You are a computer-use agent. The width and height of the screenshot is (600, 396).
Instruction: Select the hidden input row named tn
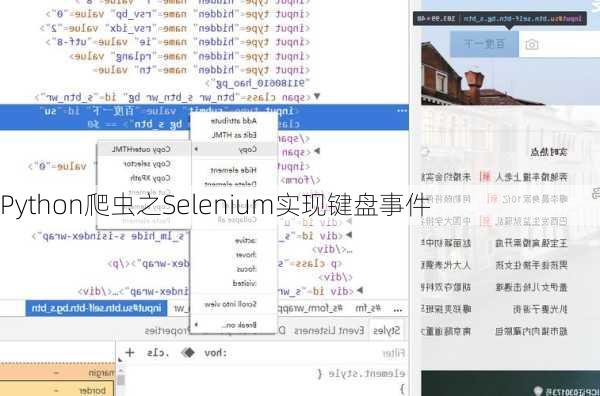[x=201, y=70]
